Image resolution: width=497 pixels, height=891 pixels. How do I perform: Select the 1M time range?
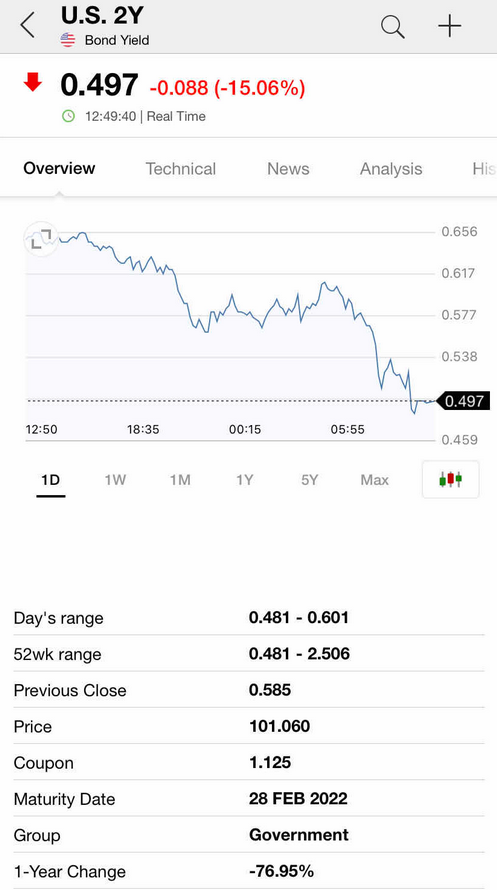179,480
